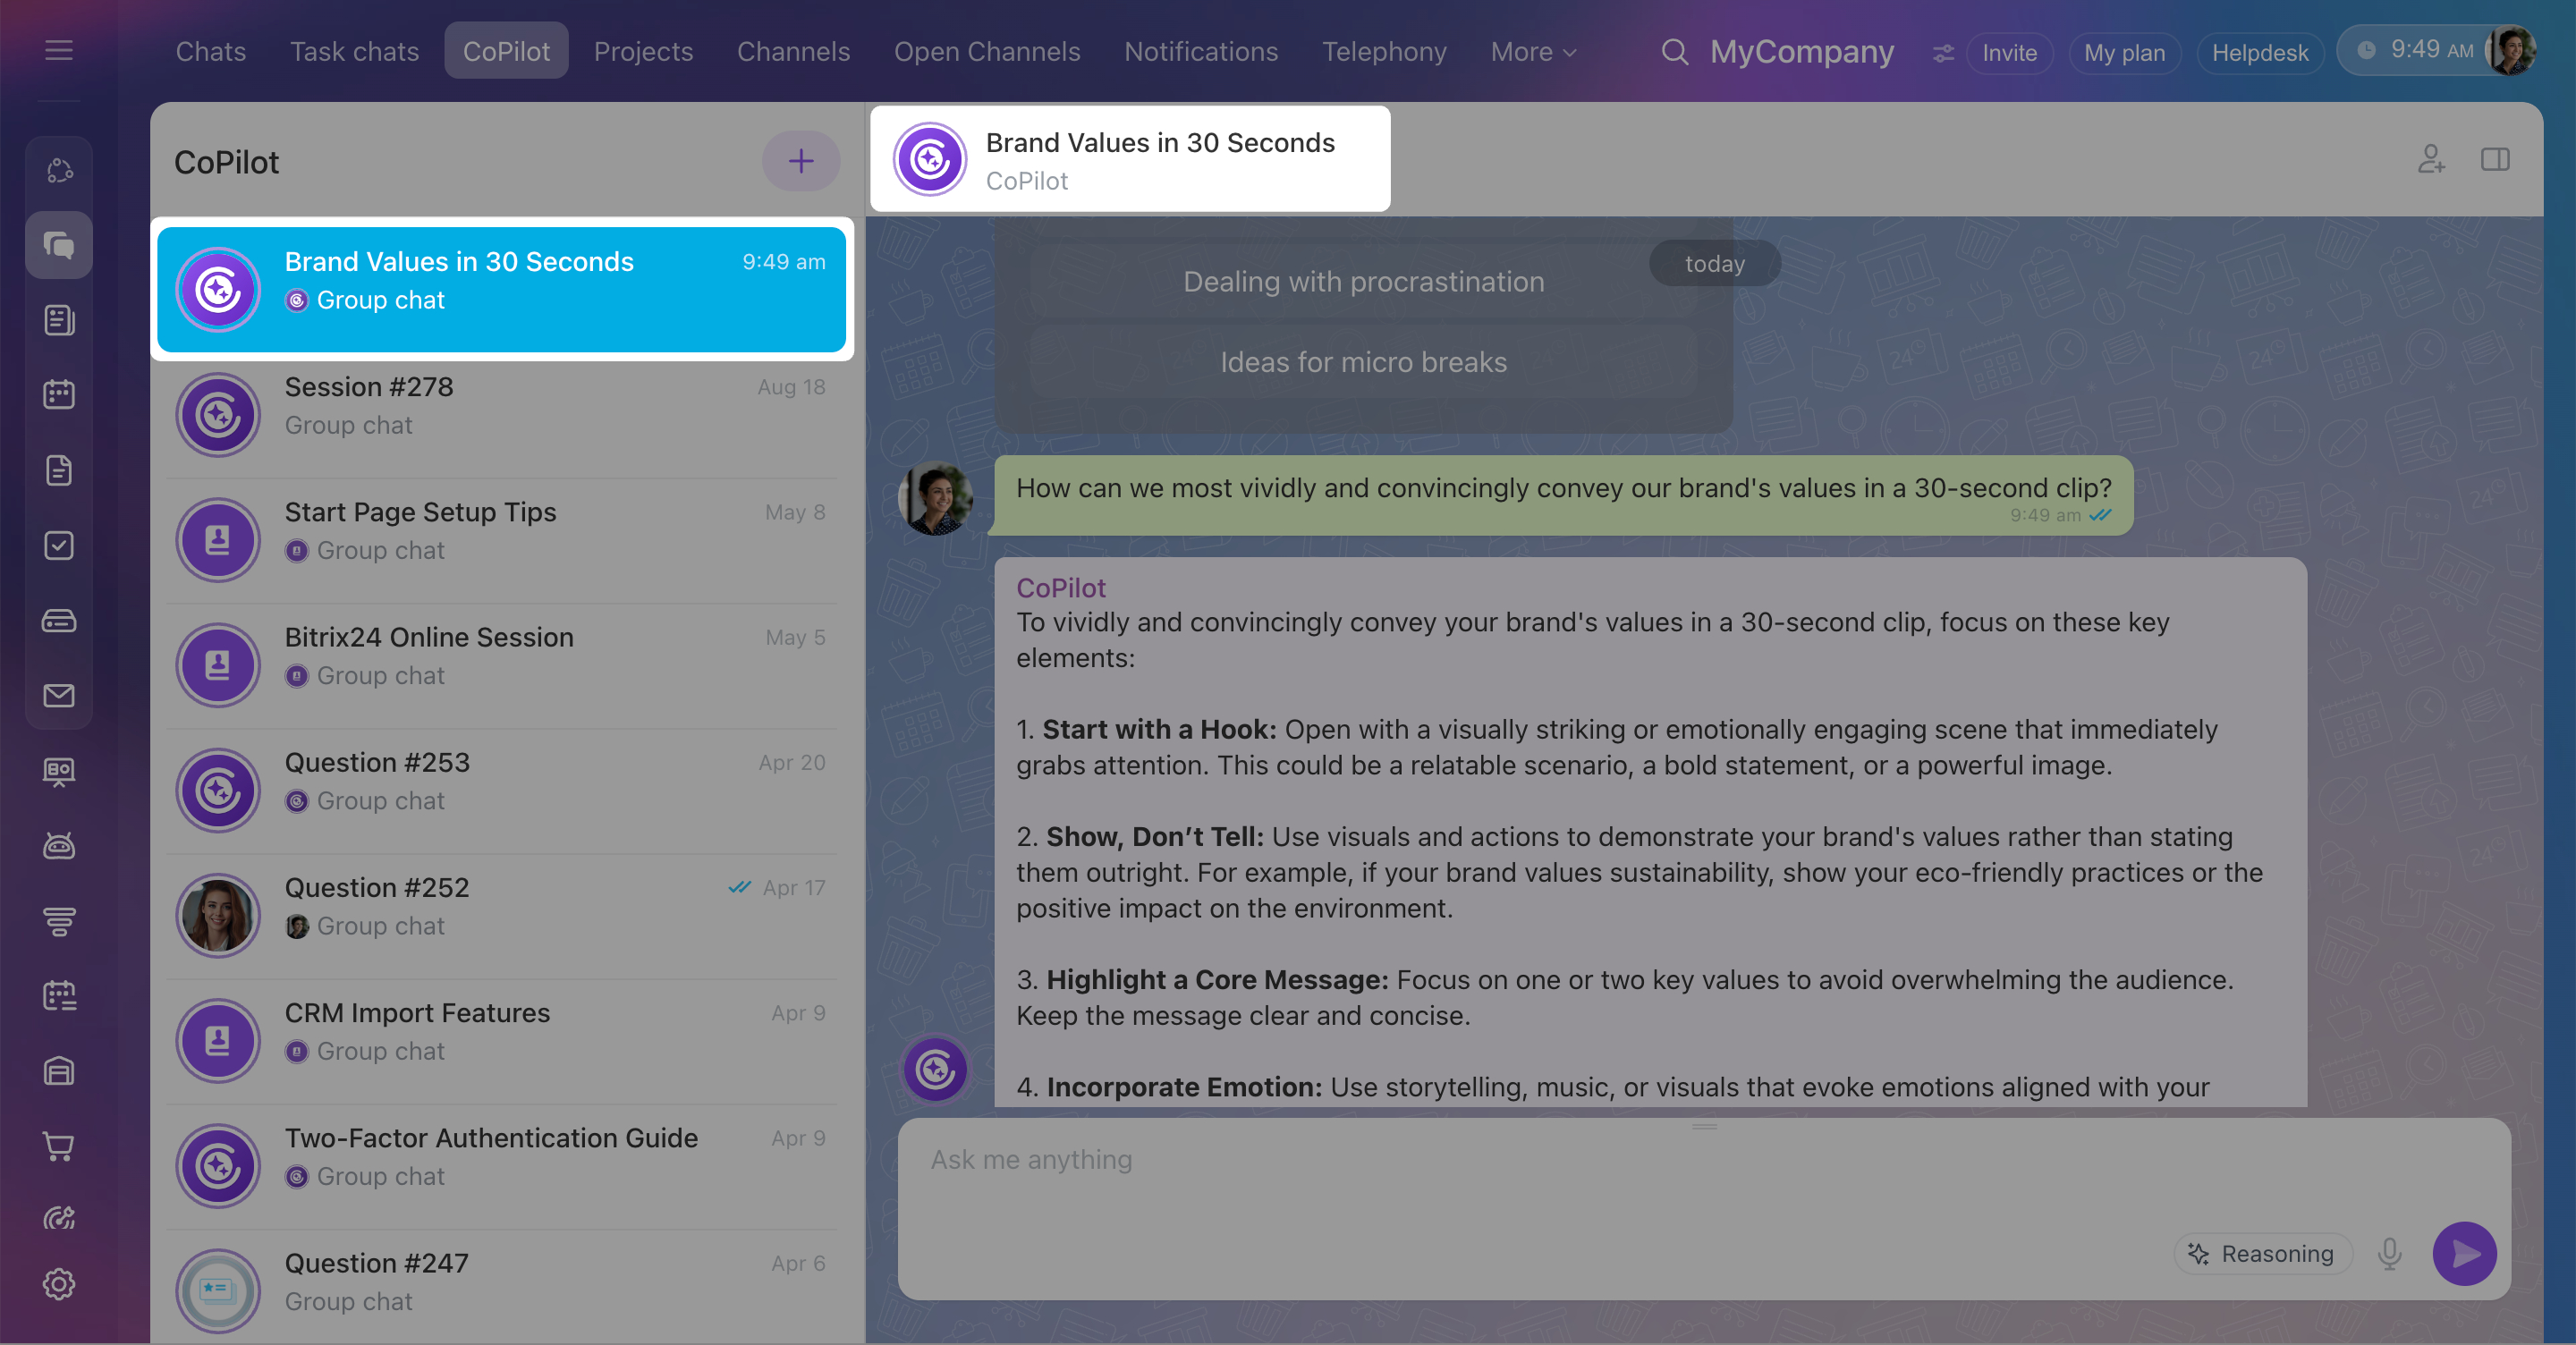Screen dimensions: 2576x1345
Task: Open the Channels tab
Action: click(x=793, y=51)
